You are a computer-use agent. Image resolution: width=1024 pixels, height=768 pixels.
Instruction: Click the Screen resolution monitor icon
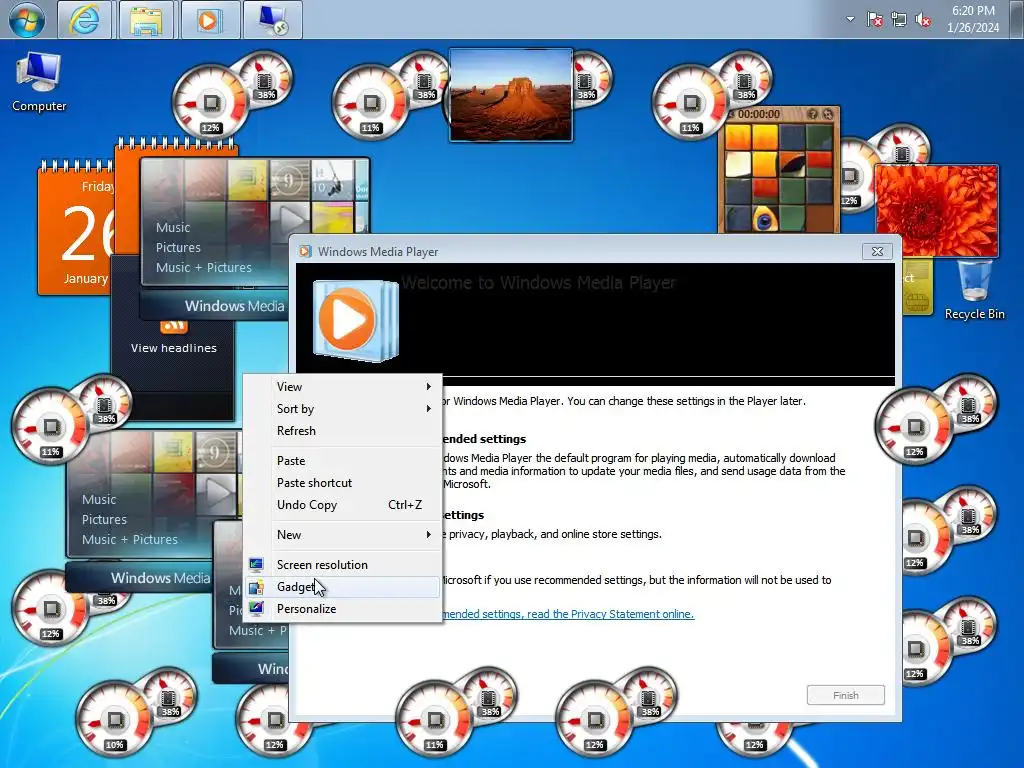256,564
